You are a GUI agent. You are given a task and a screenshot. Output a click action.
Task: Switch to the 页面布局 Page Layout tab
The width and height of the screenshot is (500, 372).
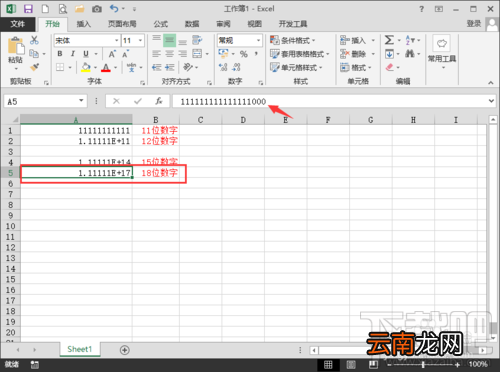(122, 24)
